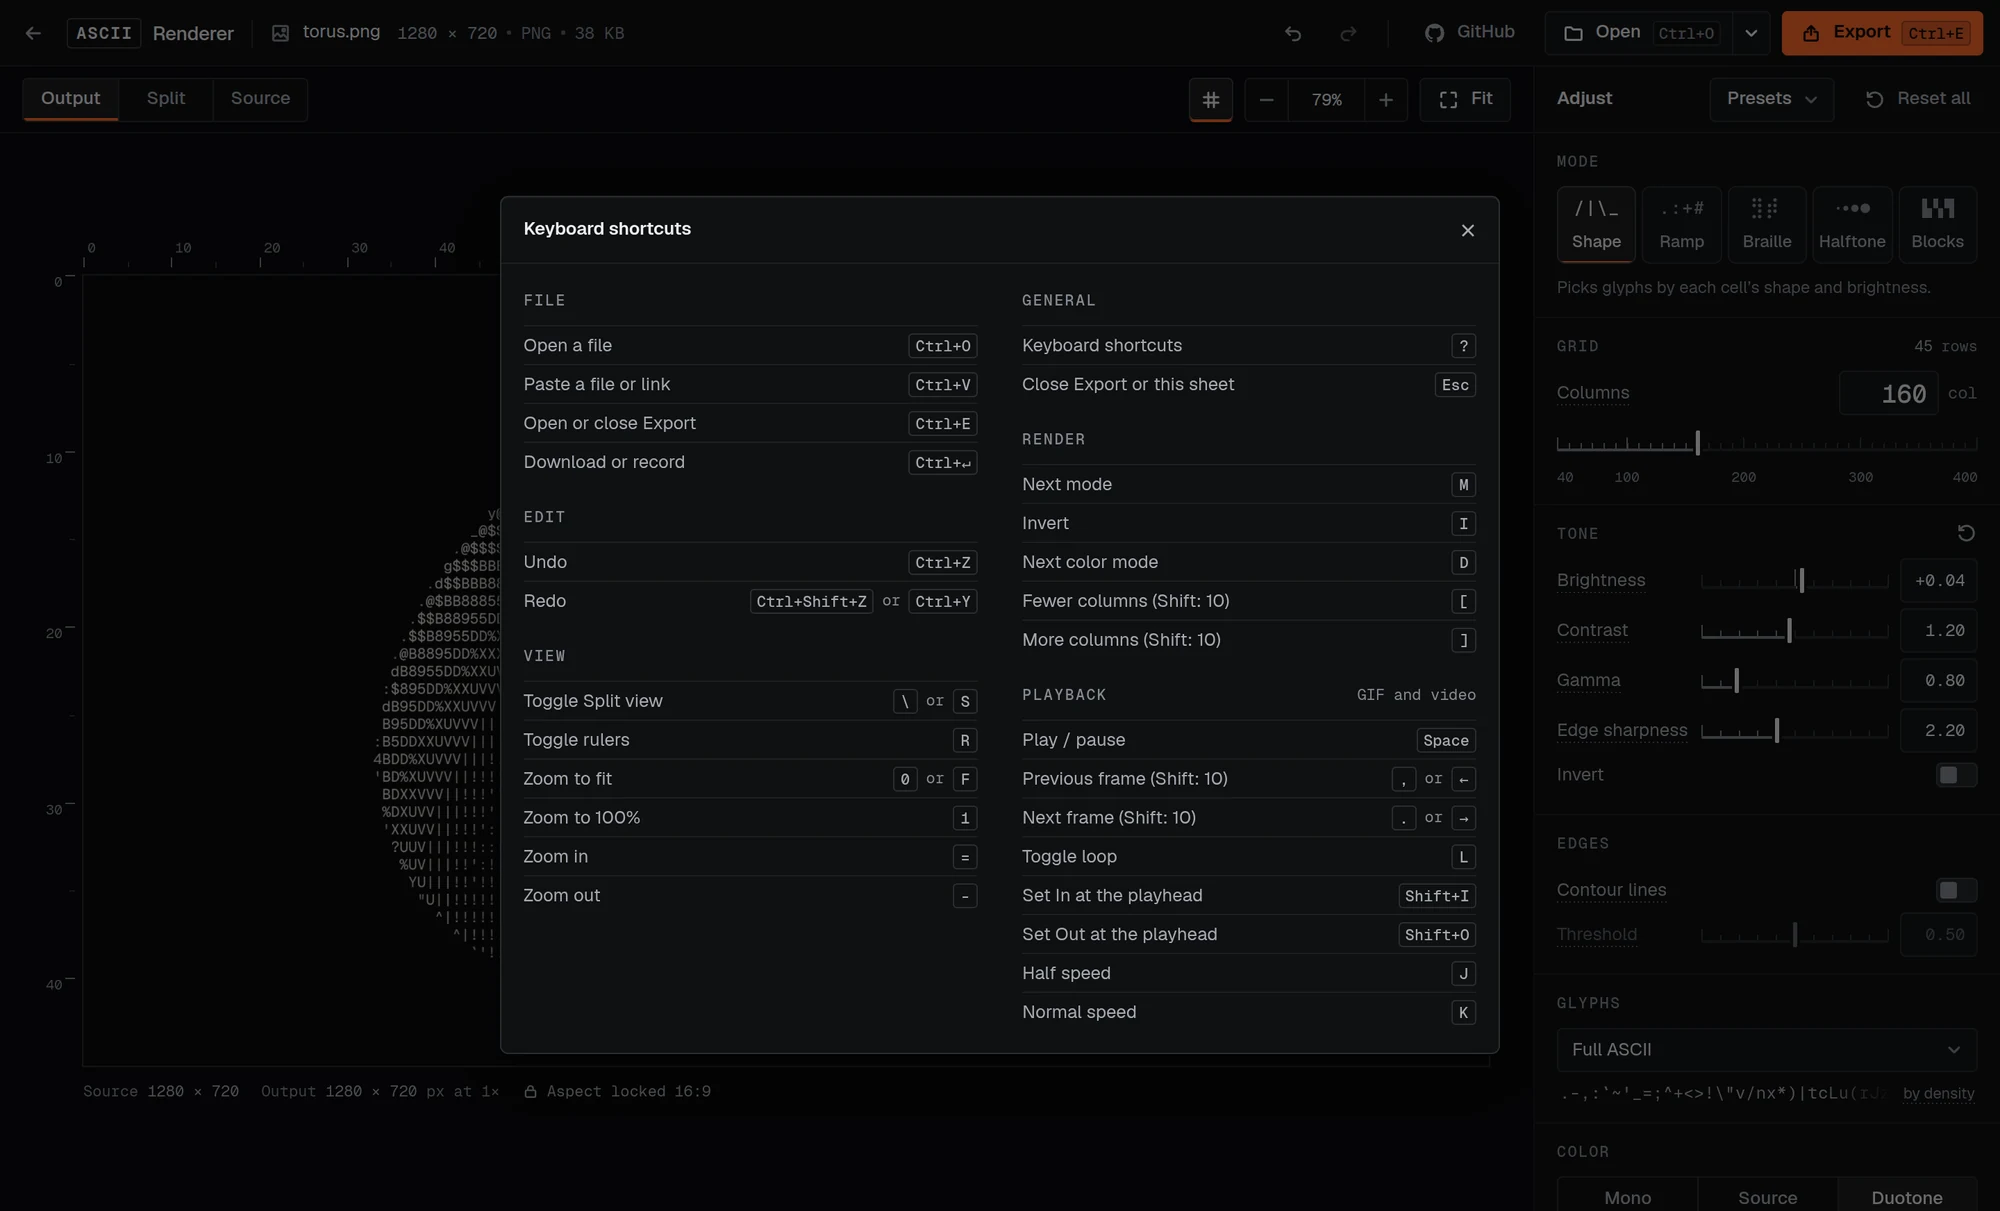Click the Contrast slider
The height and width of the screenshot is (1211, 2000).
point(1795,631)
